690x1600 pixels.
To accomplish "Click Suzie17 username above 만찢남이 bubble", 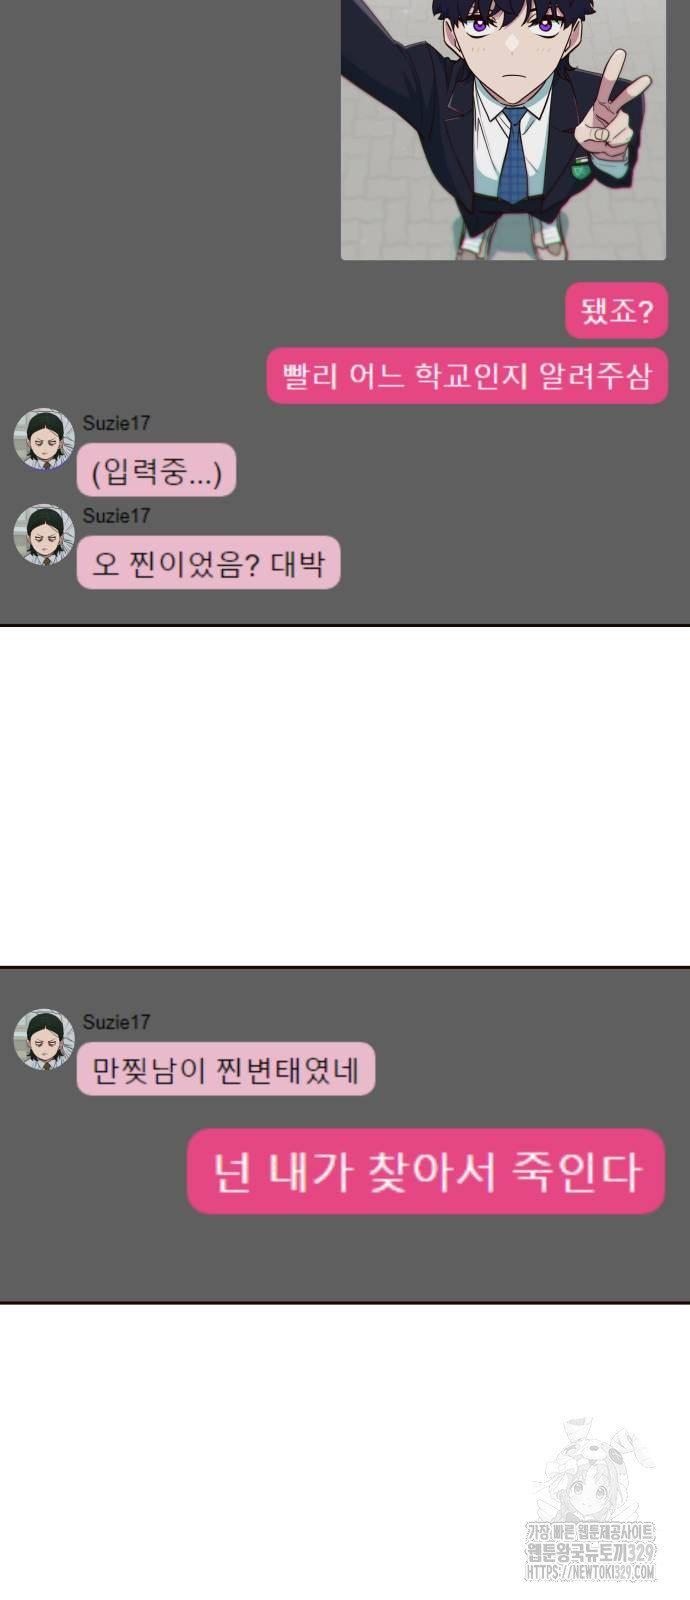I will click(116, 1022).
